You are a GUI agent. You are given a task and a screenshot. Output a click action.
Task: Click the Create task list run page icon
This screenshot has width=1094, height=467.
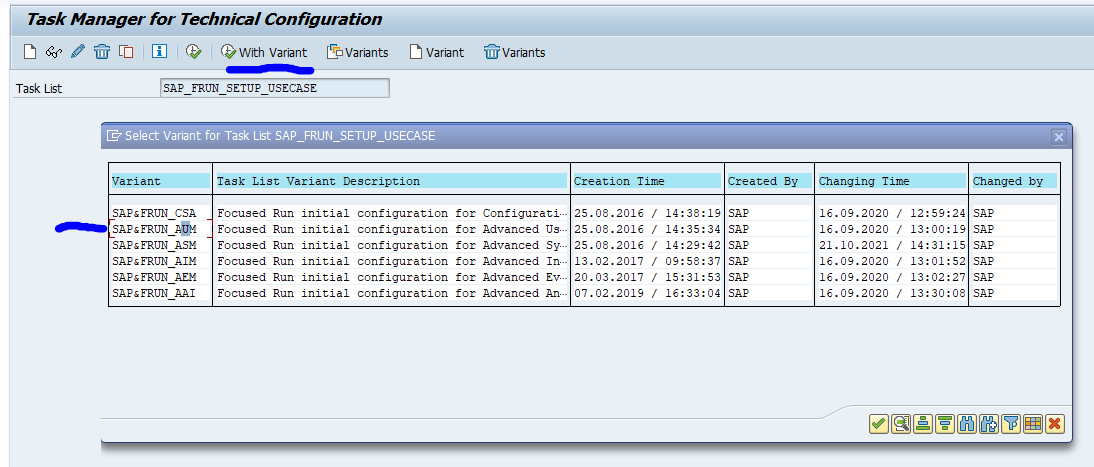(29, 52)
